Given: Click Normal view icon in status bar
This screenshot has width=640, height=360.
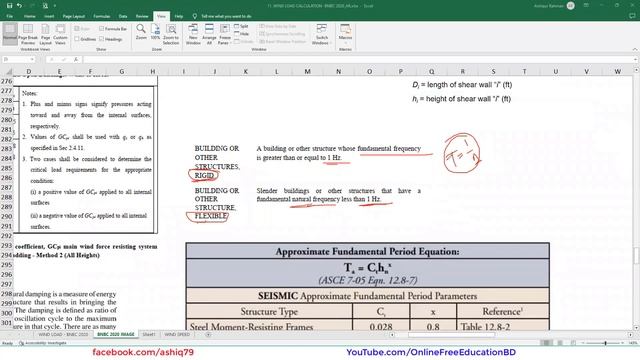Looking at the screenshot, I should pos(546,343).
